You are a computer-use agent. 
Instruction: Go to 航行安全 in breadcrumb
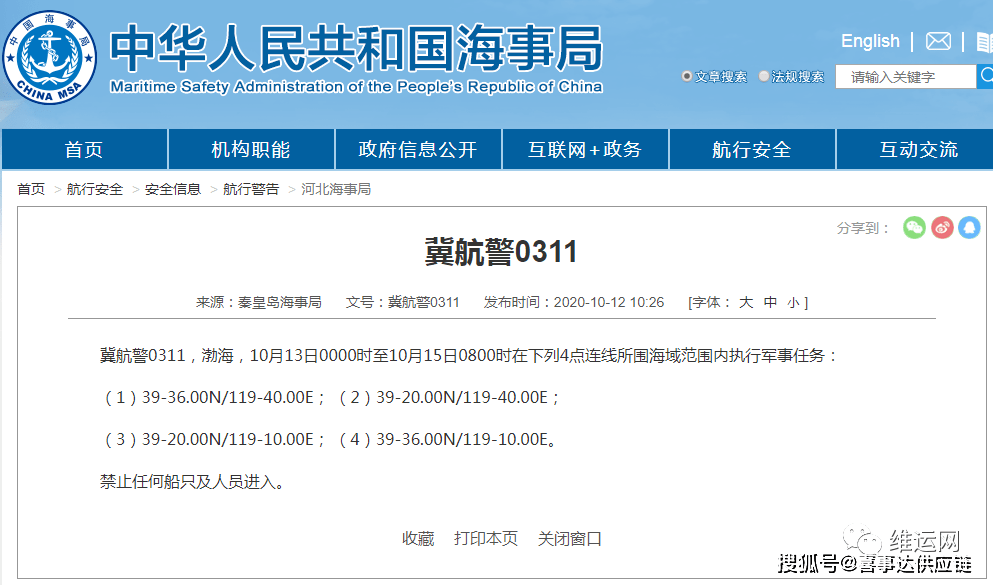(x=94, y=189)
